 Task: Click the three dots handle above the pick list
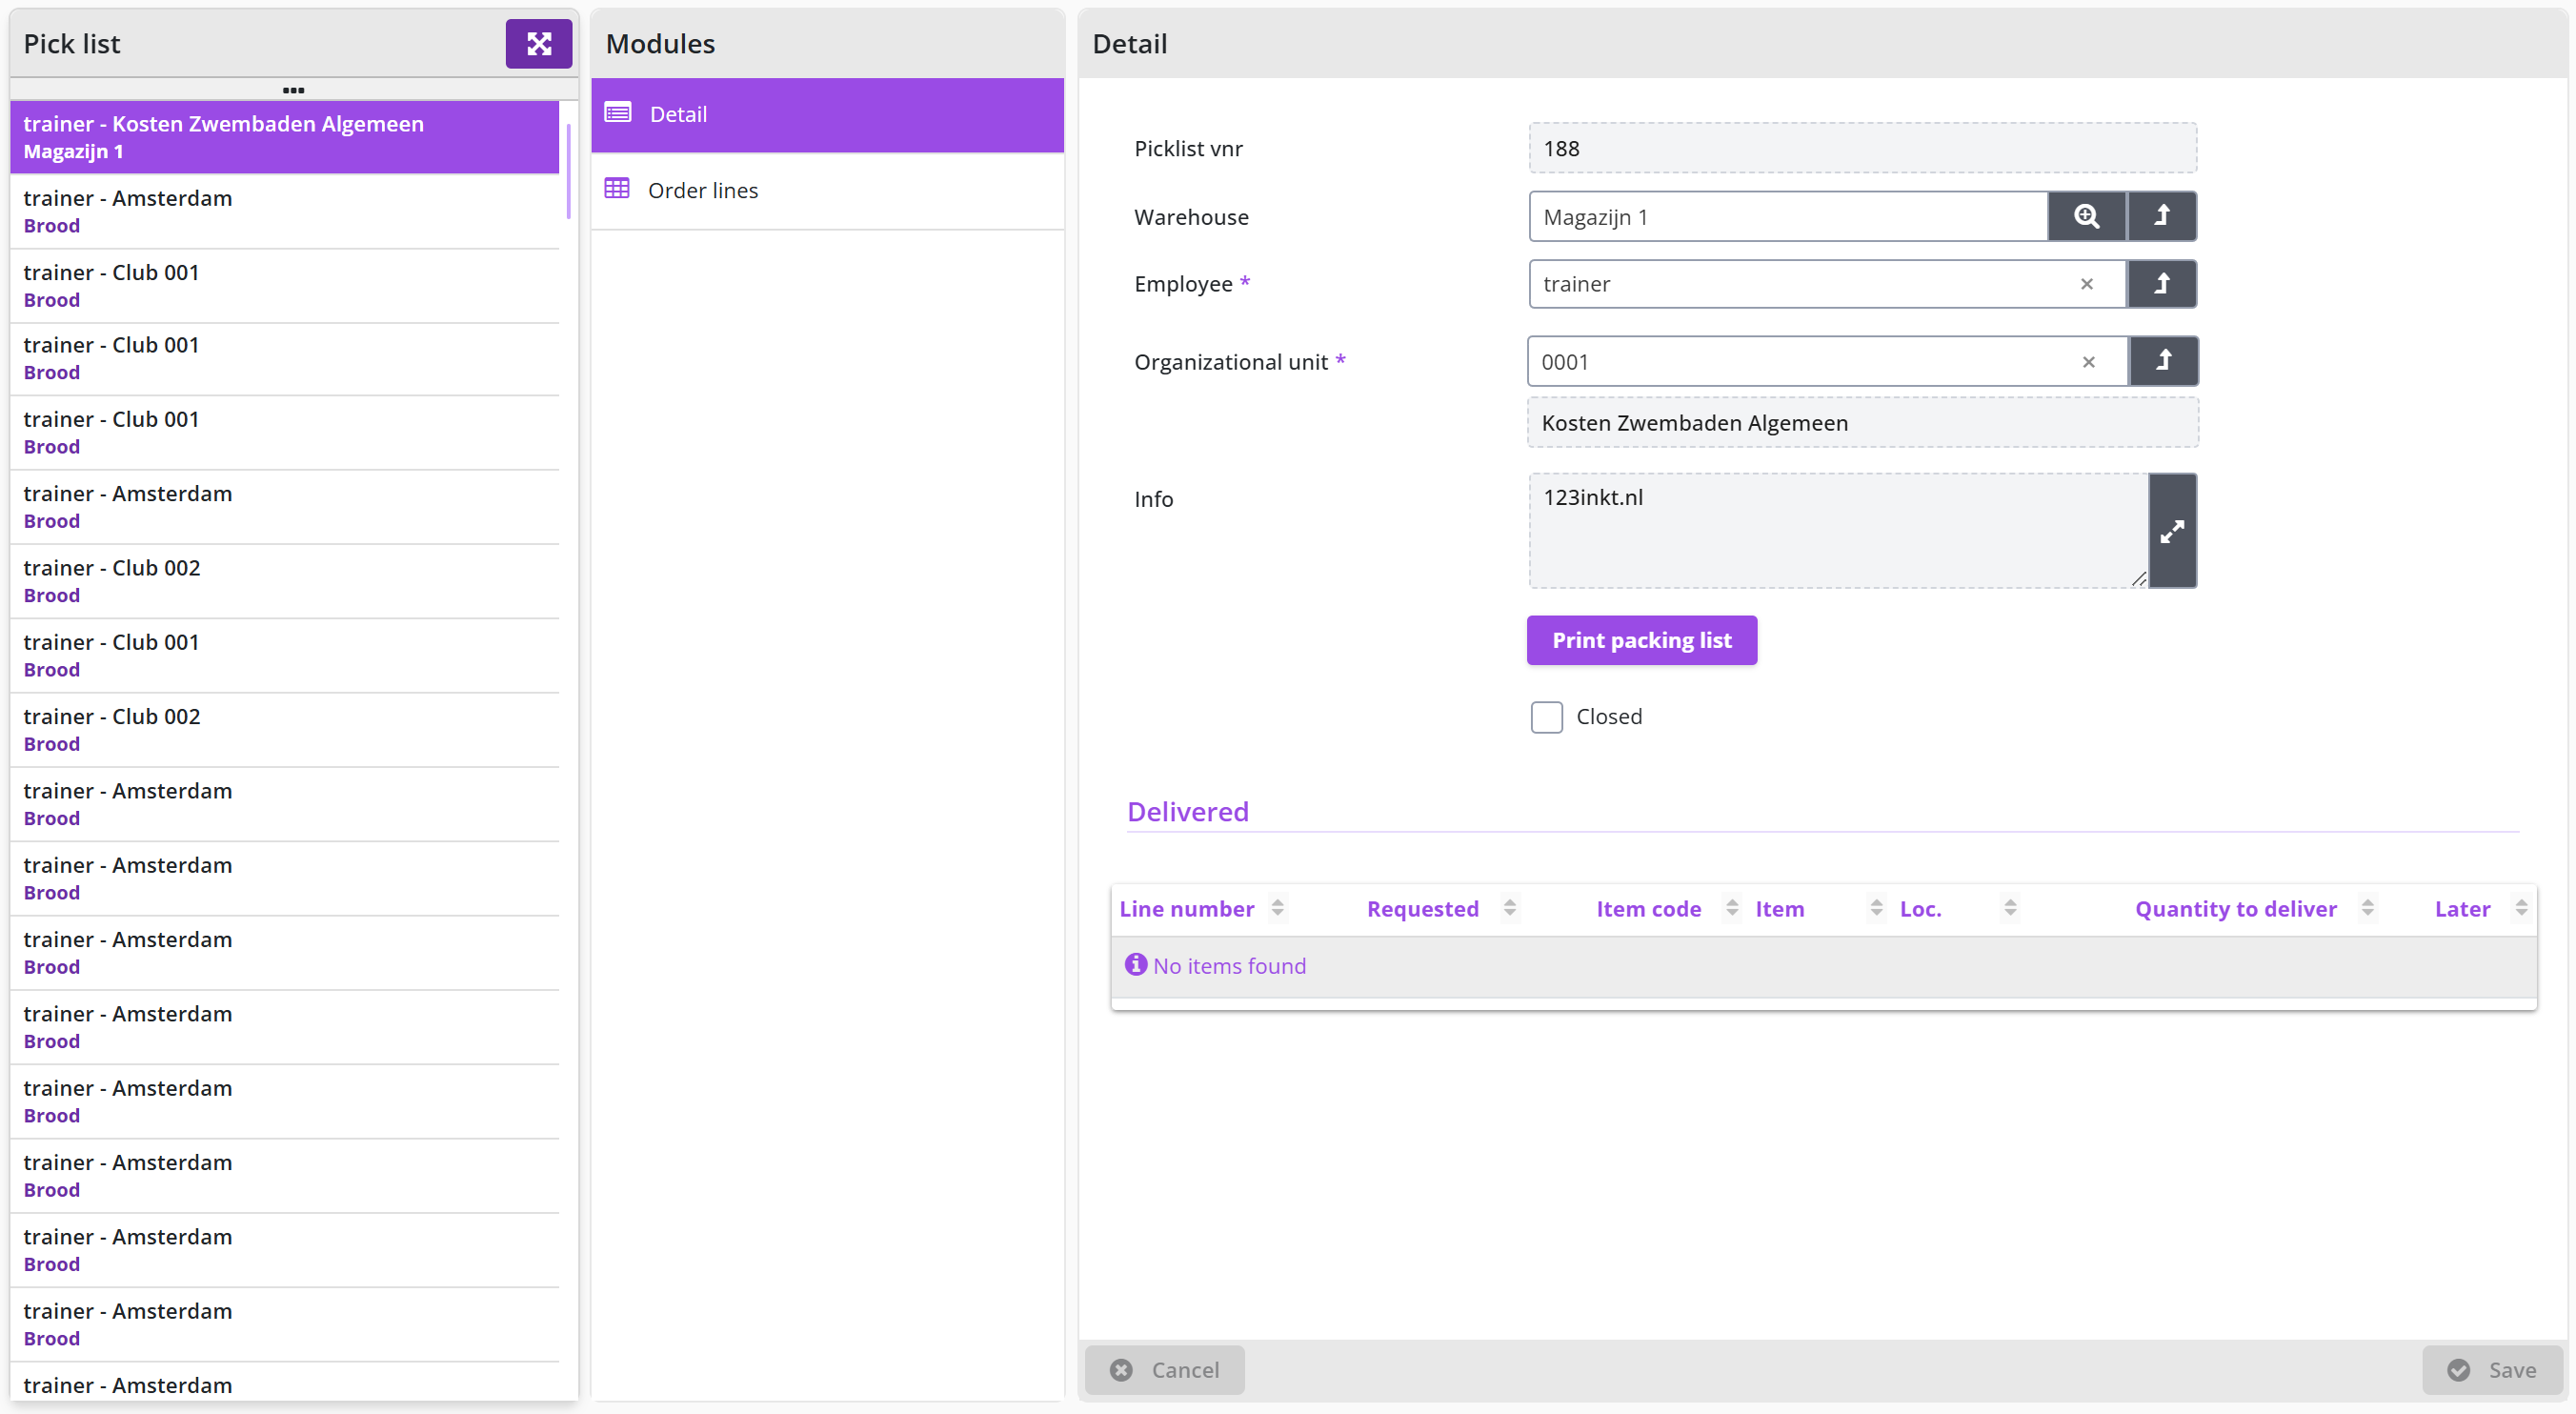[x=293, y=90]
